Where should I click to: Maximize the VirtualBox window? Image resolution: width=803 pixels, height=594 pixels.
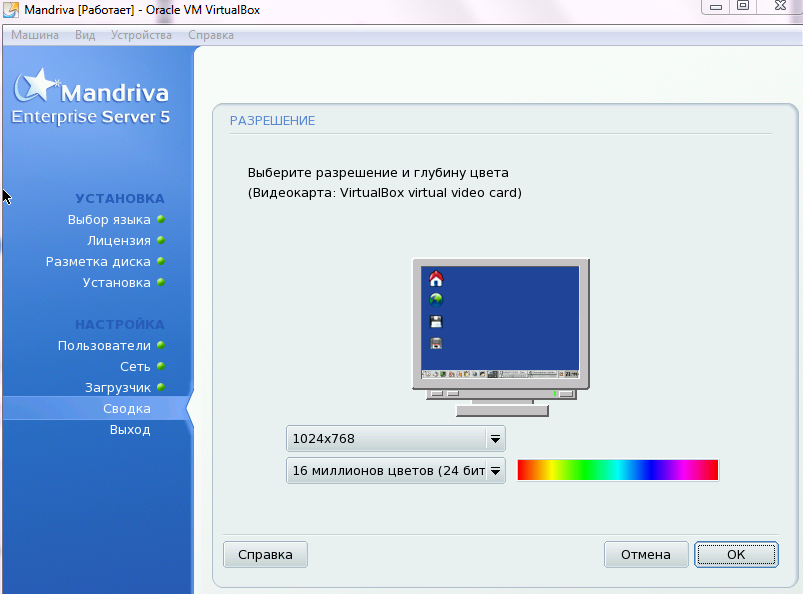click(743, 6)
